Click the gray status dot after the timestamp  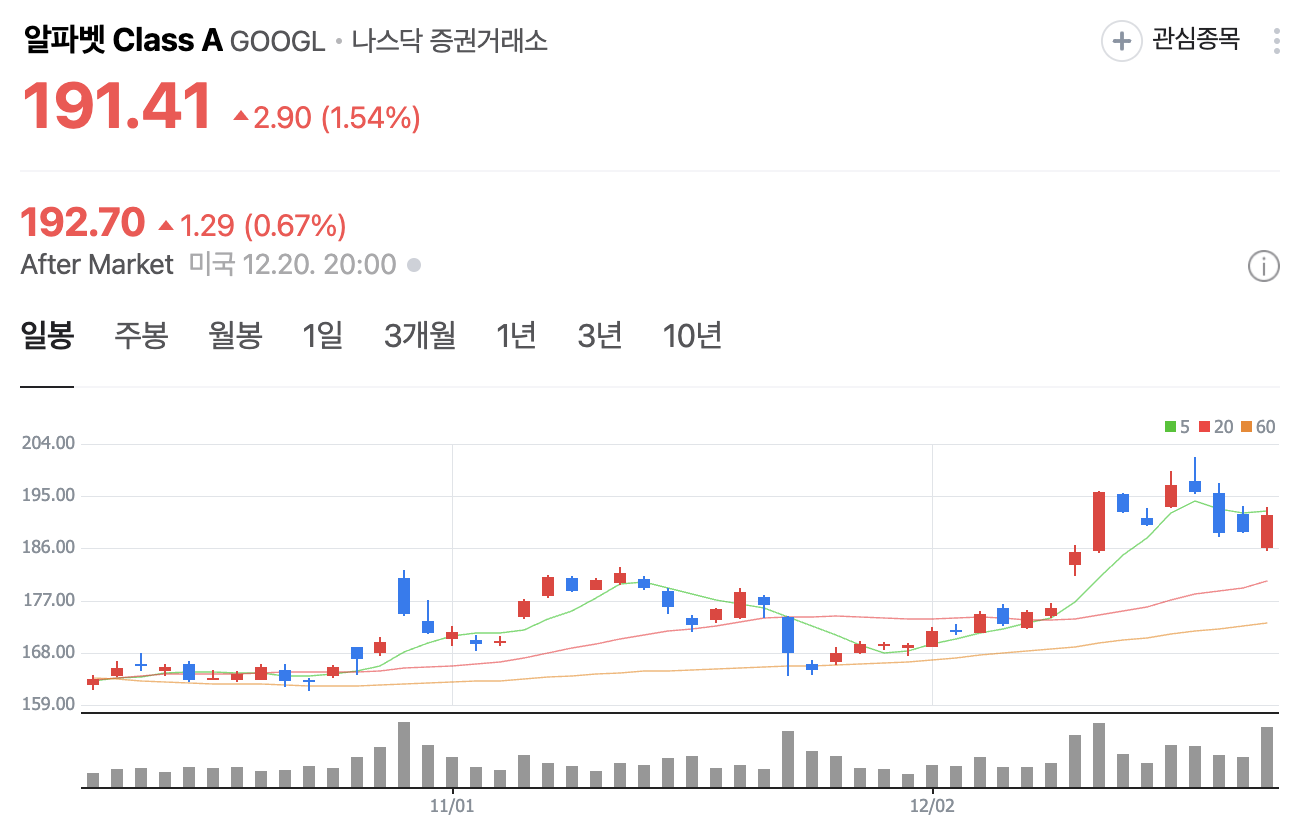click(414, 266)
